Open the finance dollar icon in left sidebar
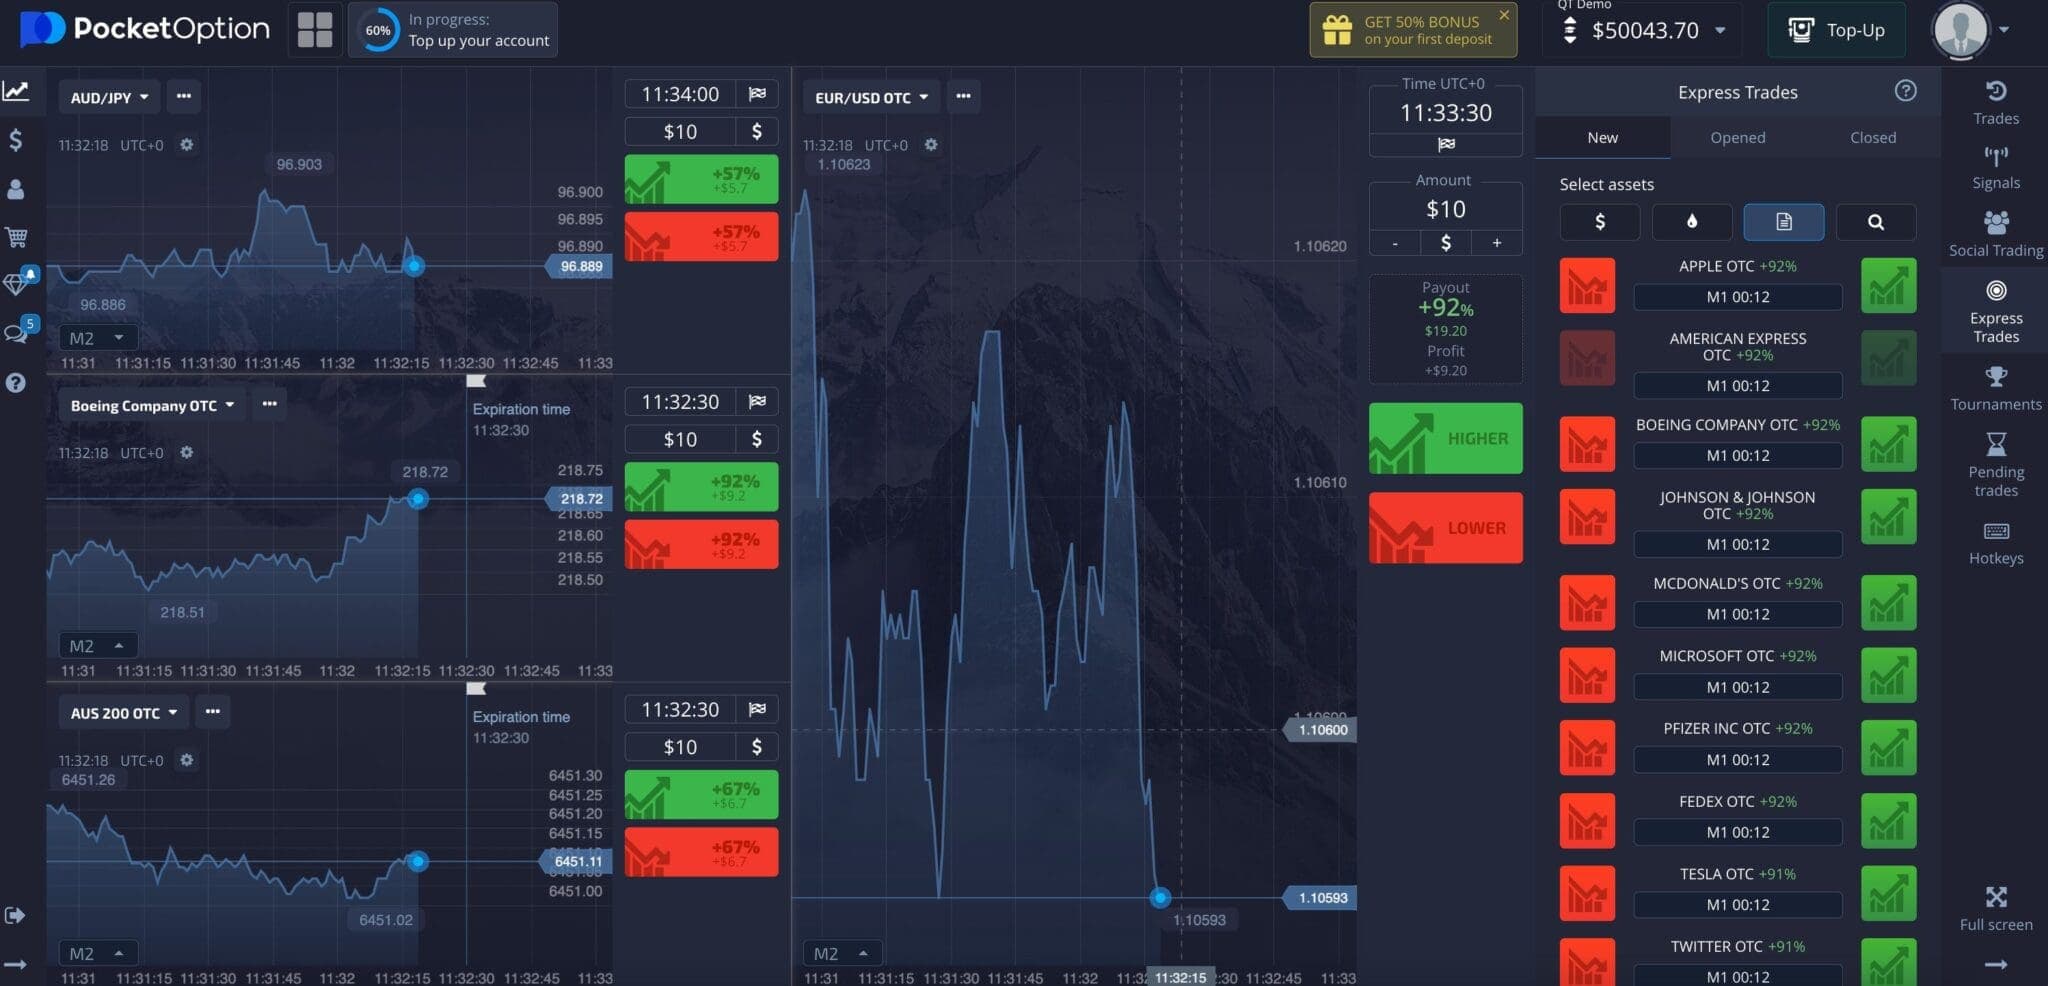The height and width of the screenshot is (986, 2048). coord(16,140)
